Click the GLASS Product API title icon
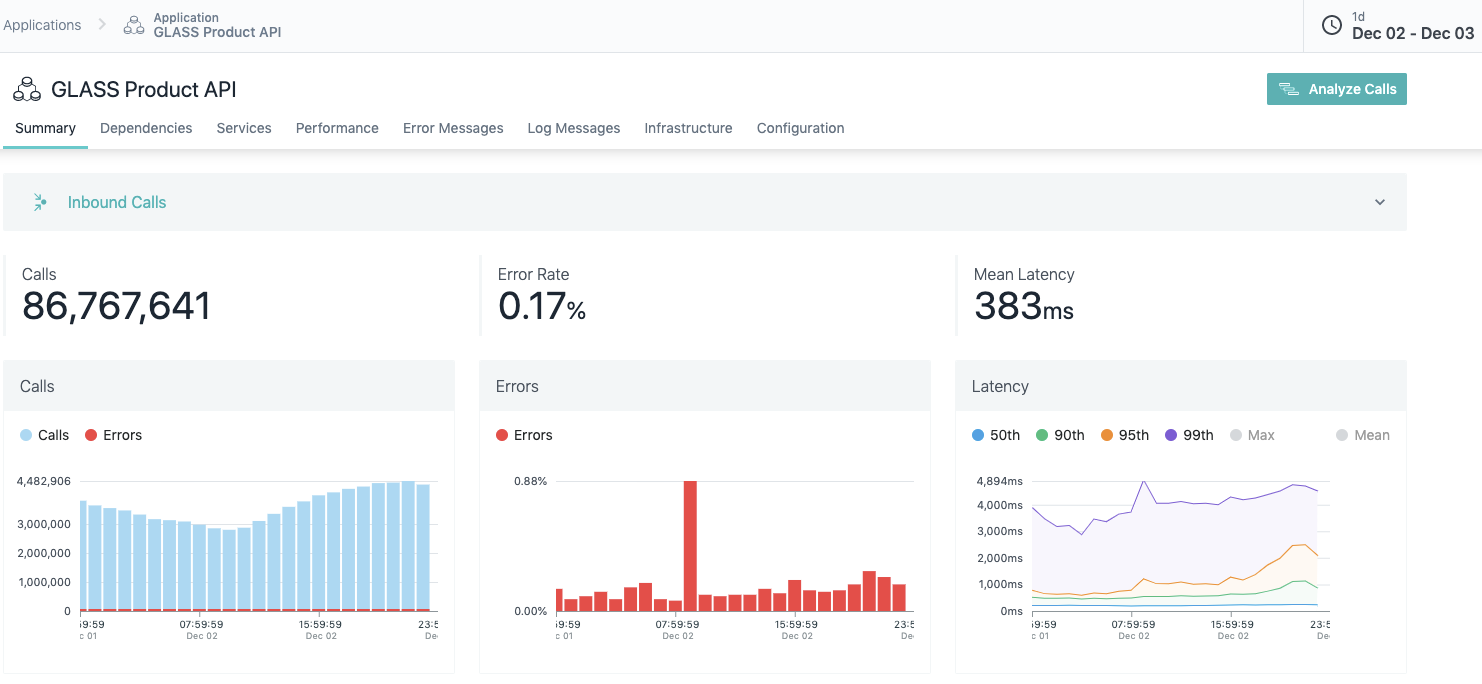The width and height of the screenshot is (1482, 684). pos(27,89)
